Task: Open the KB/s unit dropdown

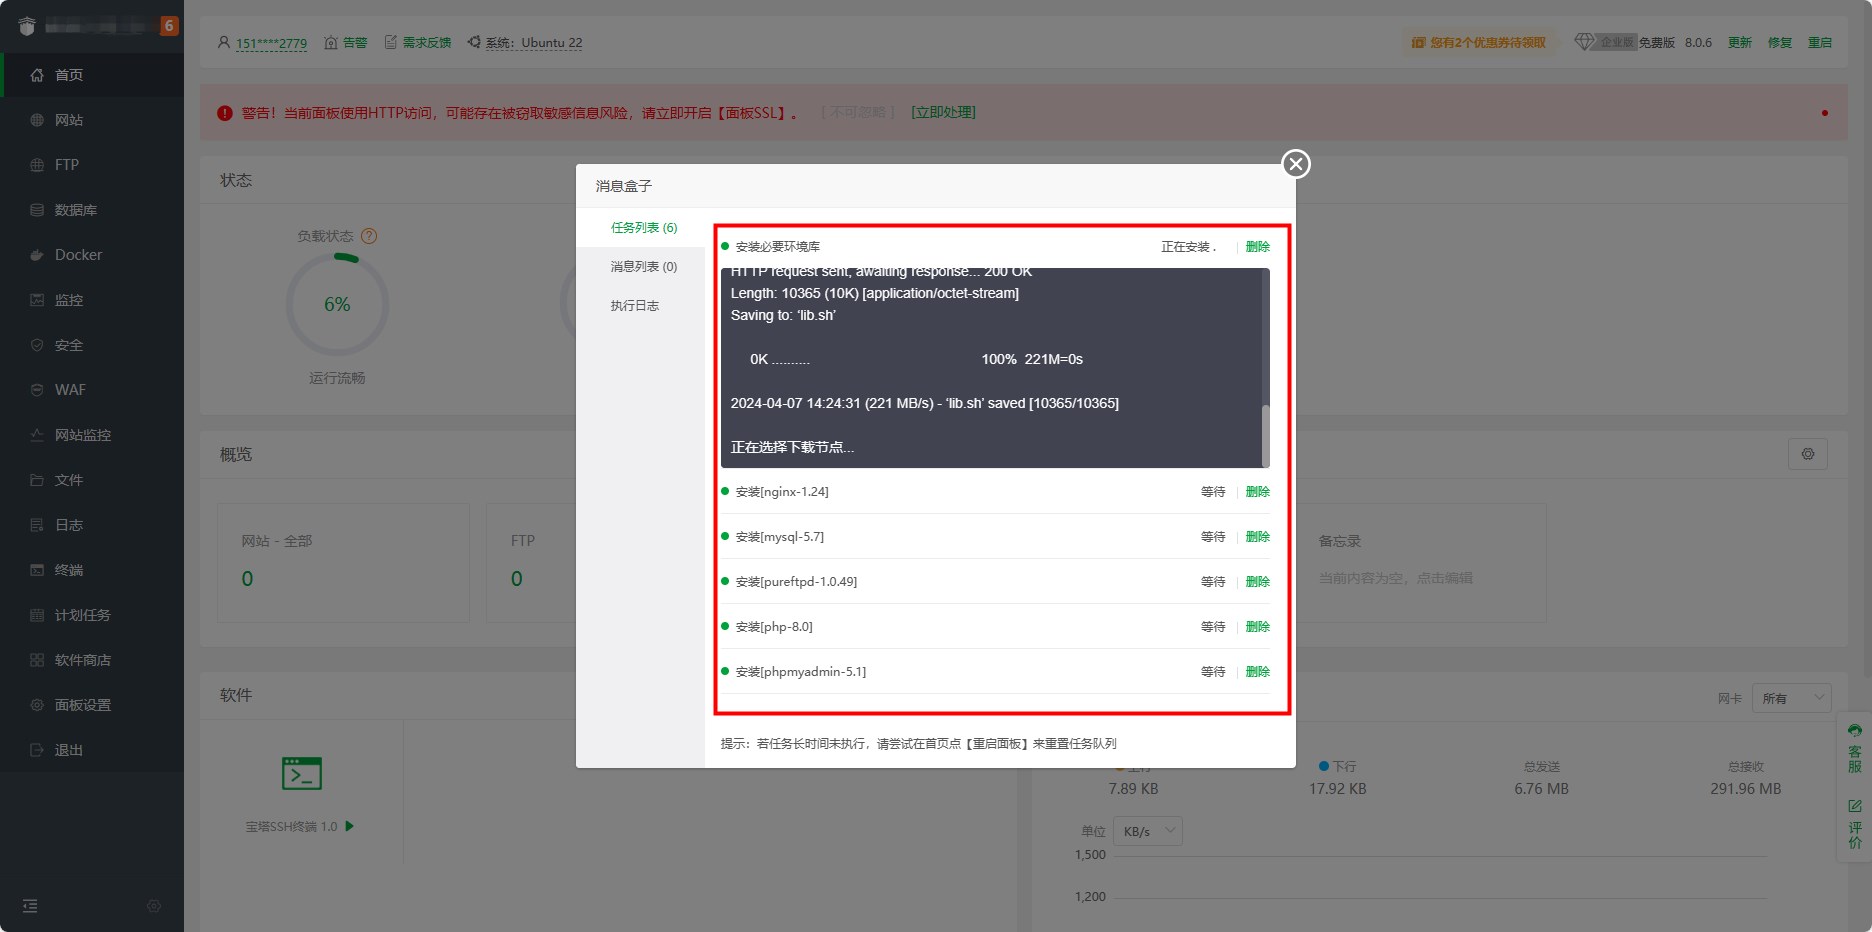Action: pyautogui.click(x=1148, y=831)
